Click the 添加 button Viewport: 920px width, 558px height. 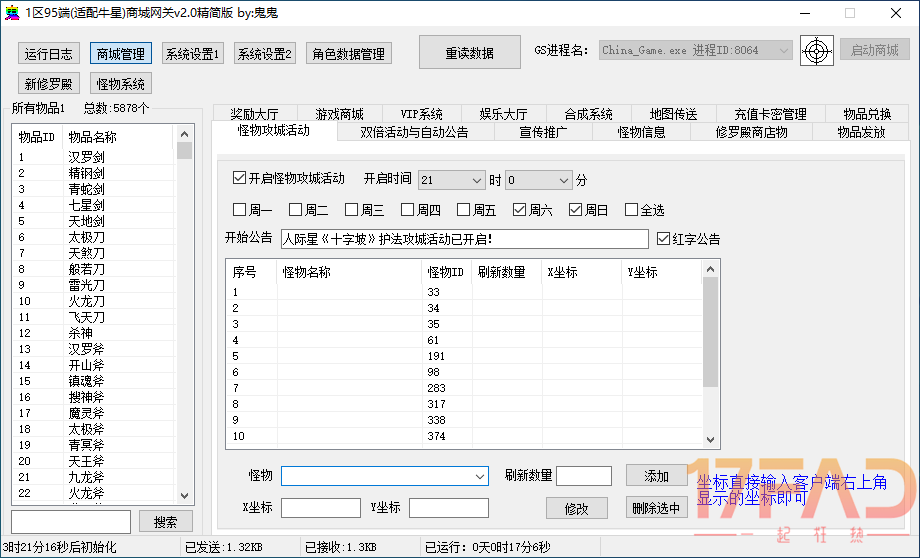point(656,475)
